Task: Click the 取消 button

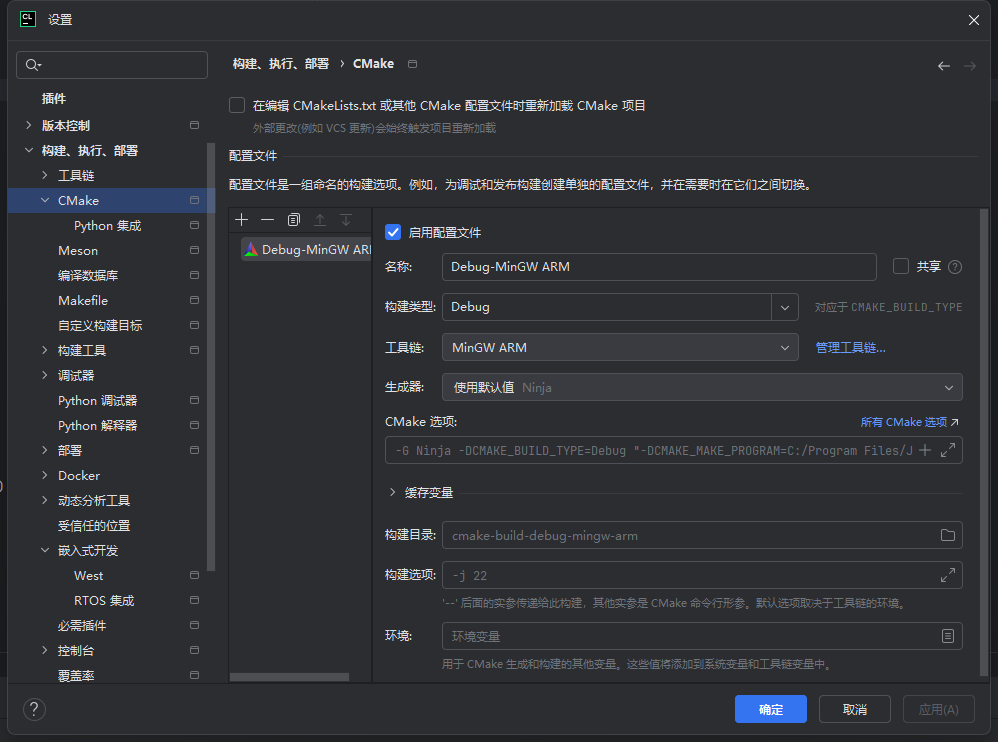Action: pyautogui.click(x=854, y=709)
